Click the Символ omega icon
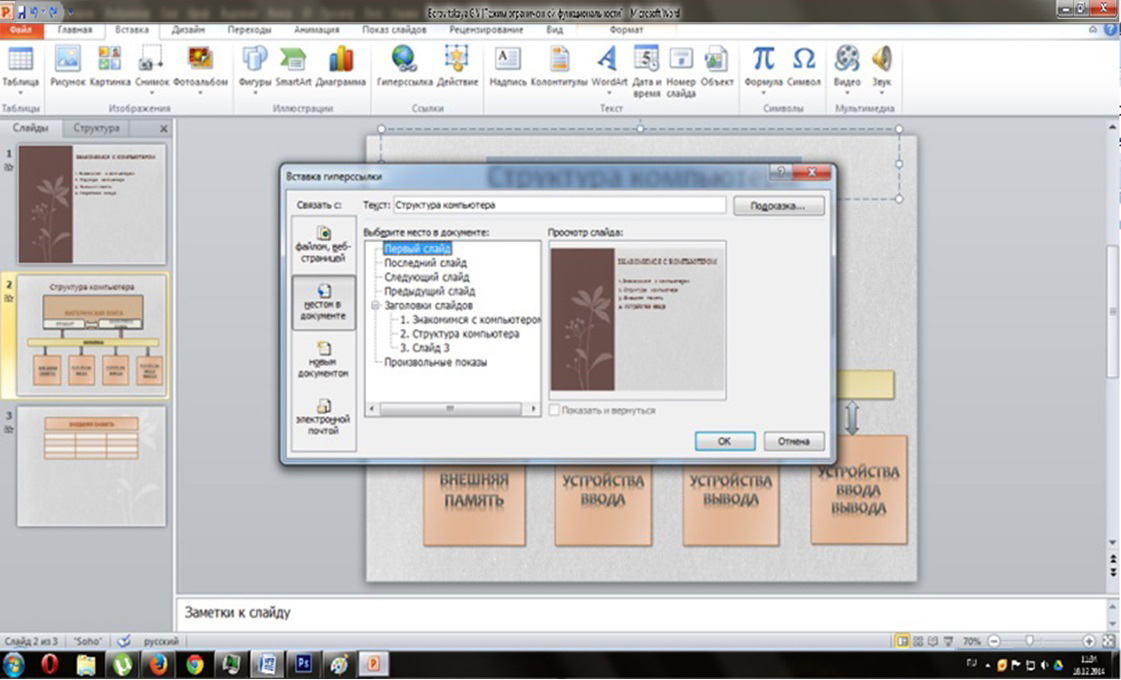1121x680 pixels. click(804, 62)
